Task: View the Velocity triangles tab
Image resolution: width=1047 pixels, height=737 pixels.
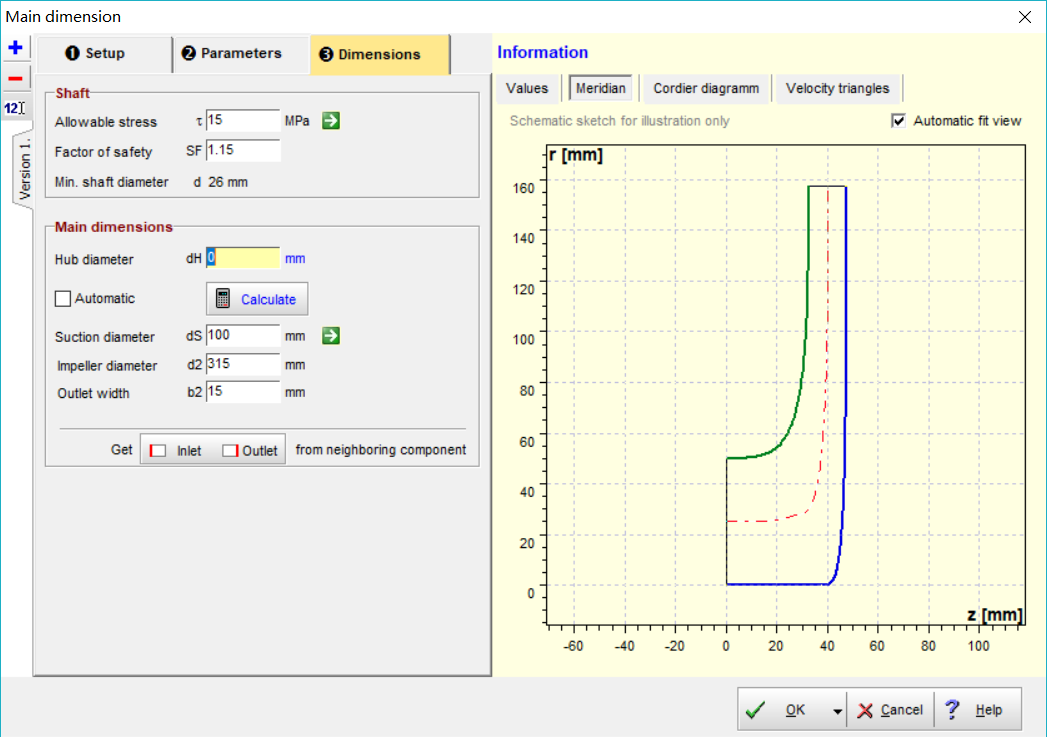Action: (837, 88)
